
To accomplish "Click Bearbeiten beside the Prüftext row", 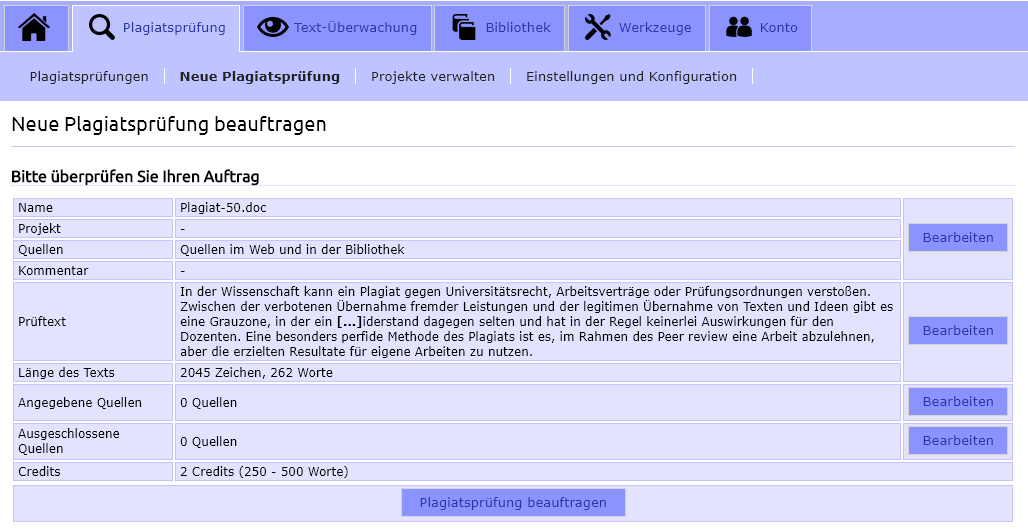I will point(958,330).
